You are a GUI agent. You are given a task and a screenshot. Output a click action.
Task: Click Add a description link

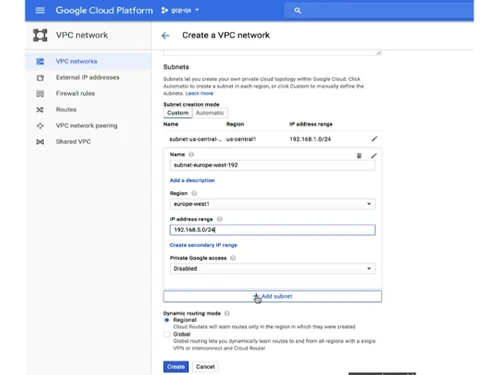click(192, 180)
